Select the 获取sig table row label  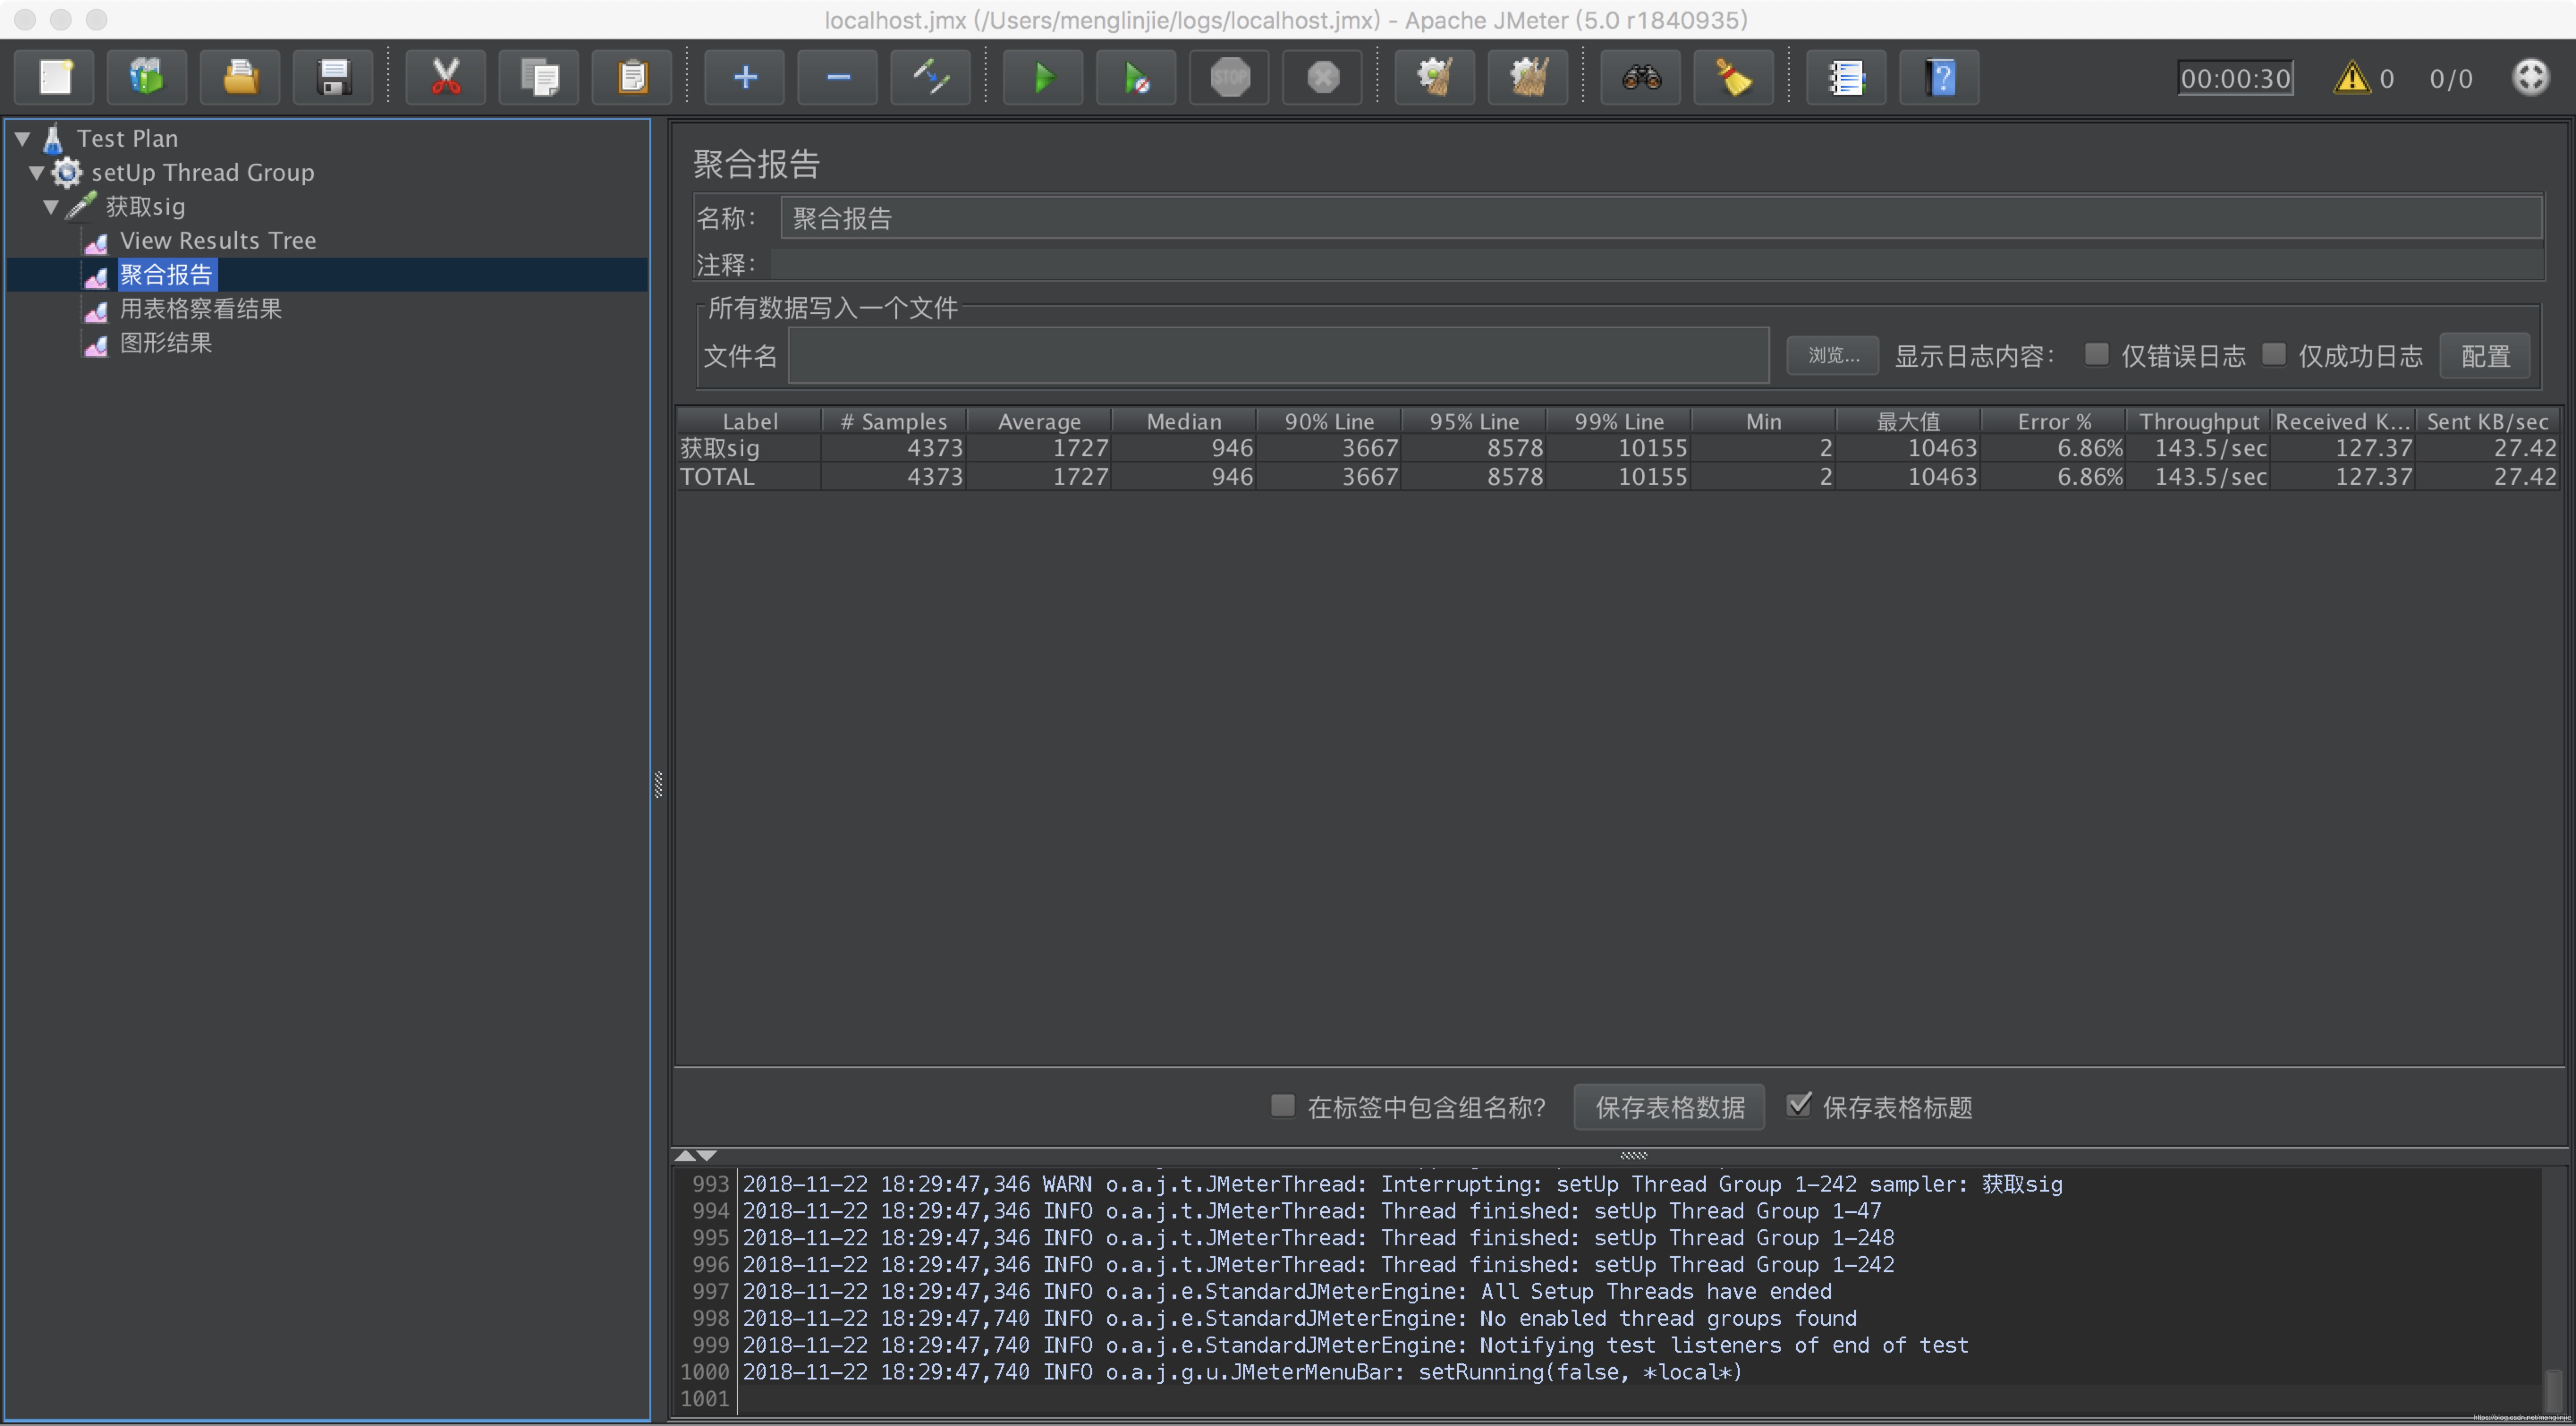[x=719, y=448]
